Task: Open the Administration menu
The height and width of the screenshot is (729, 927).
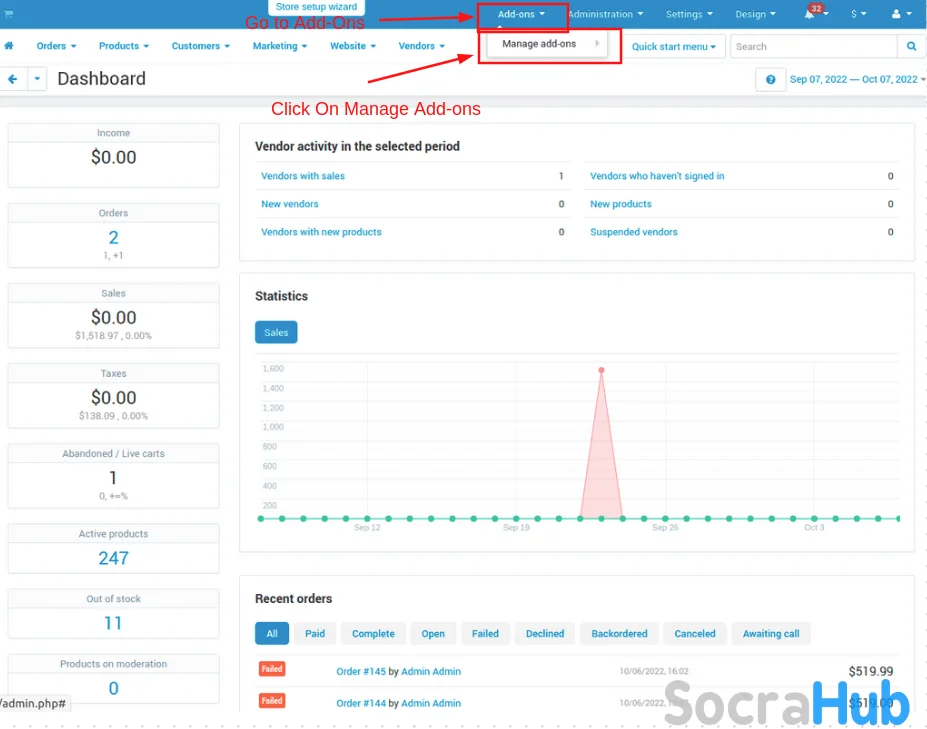Action: (x=605, y=14)
